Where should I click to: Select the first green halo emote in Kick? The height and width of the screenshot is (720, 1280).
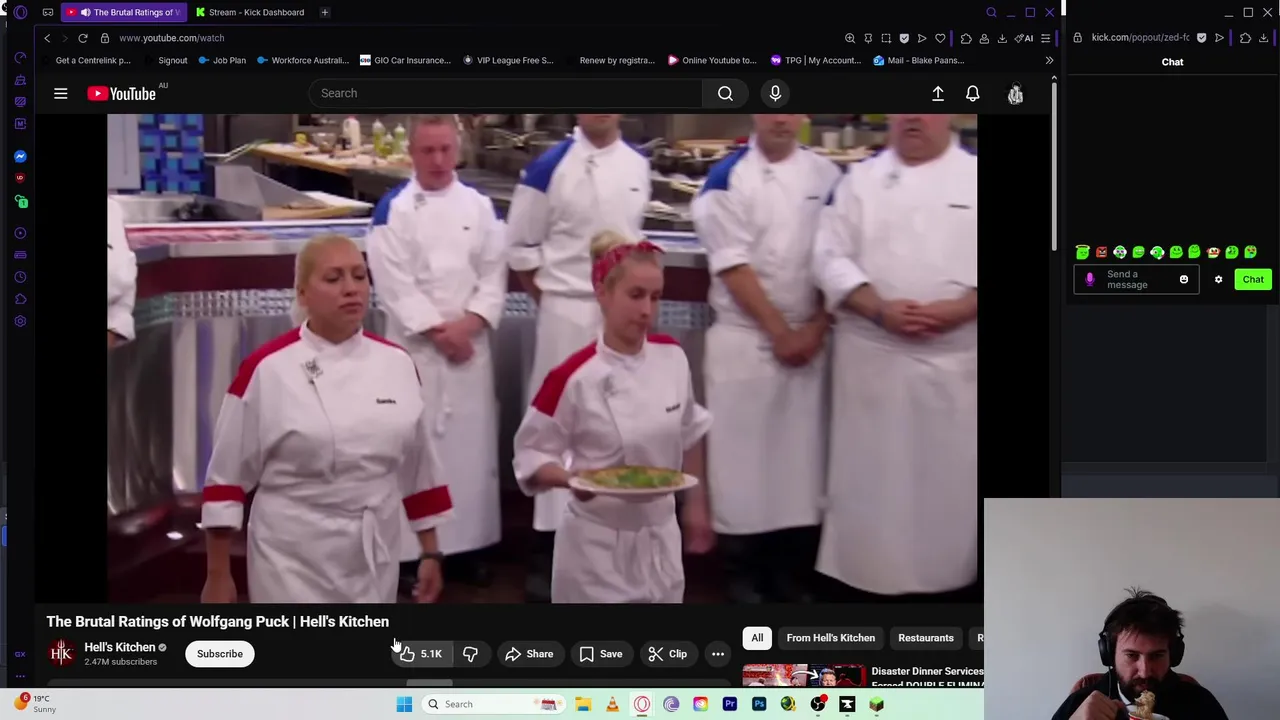coord(1082,252)
